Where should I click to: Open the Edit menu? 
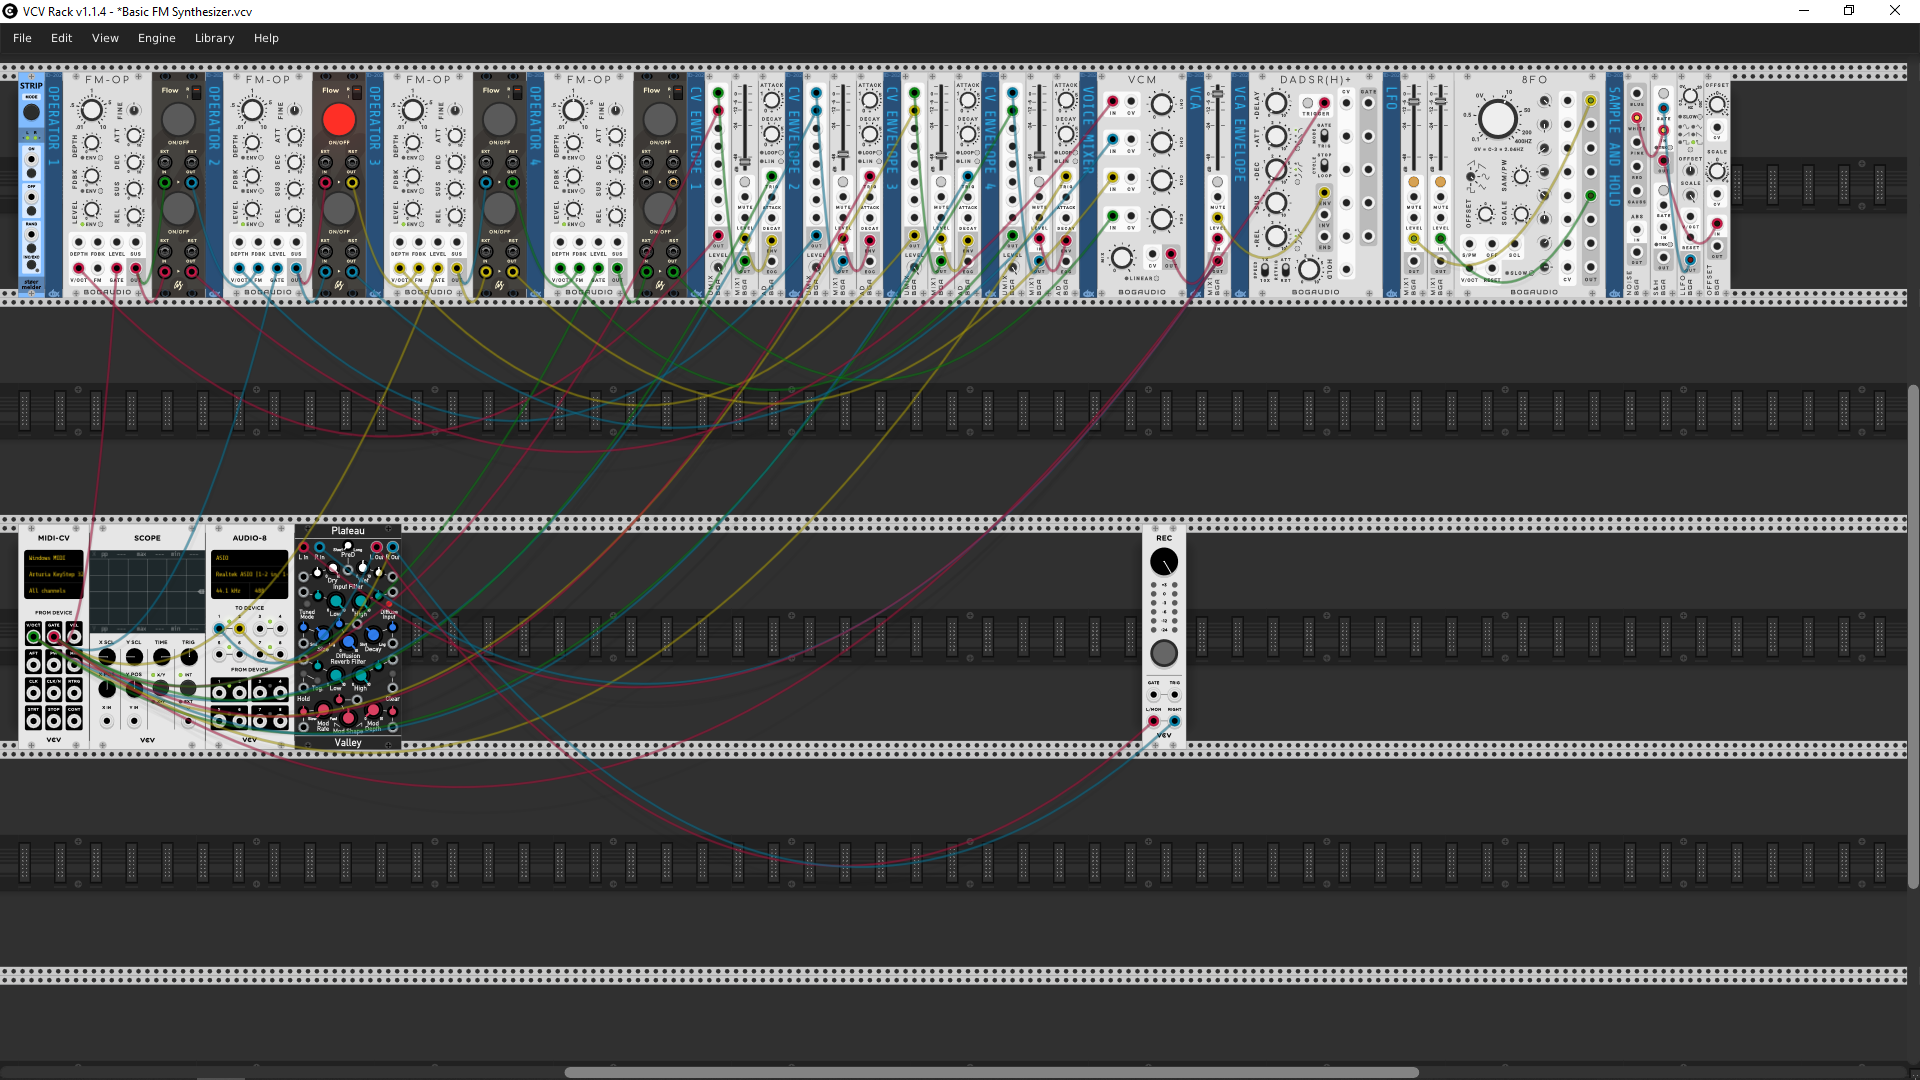click(61, 38)
